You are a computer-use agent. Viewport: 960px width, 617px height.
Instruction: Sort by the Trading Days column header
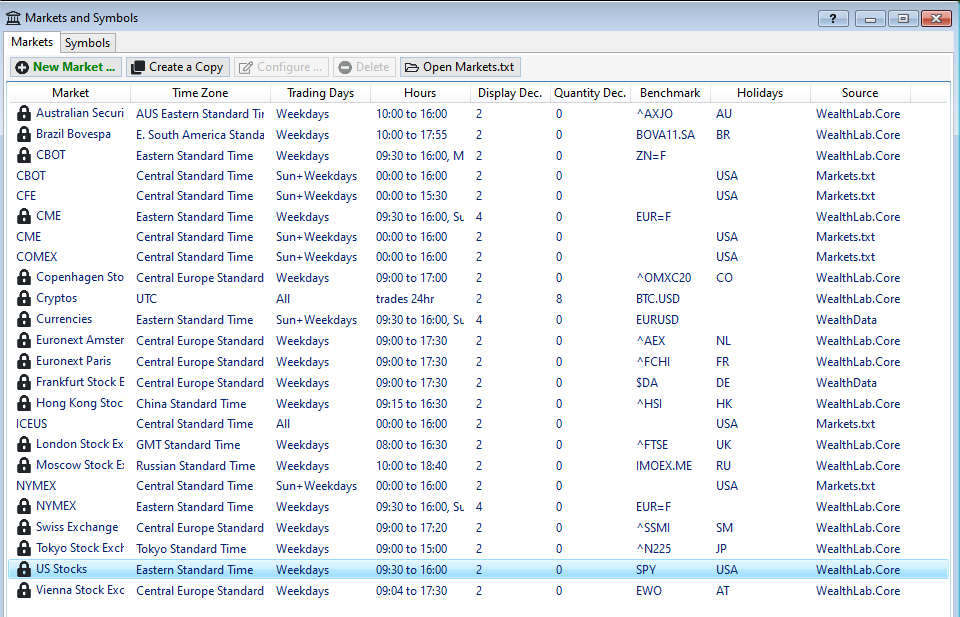(320, 93)
